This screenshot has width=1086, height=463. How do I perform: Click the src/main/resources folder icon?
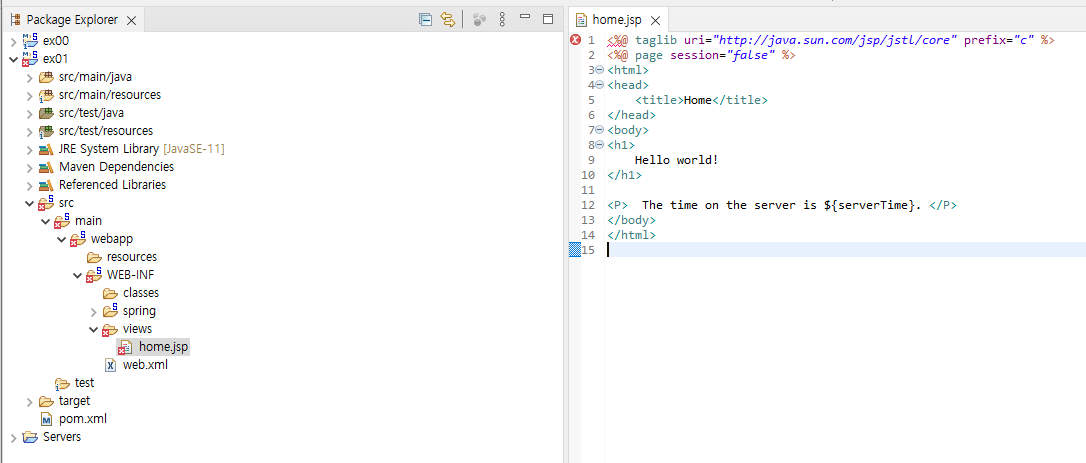[x=46, y=95]
